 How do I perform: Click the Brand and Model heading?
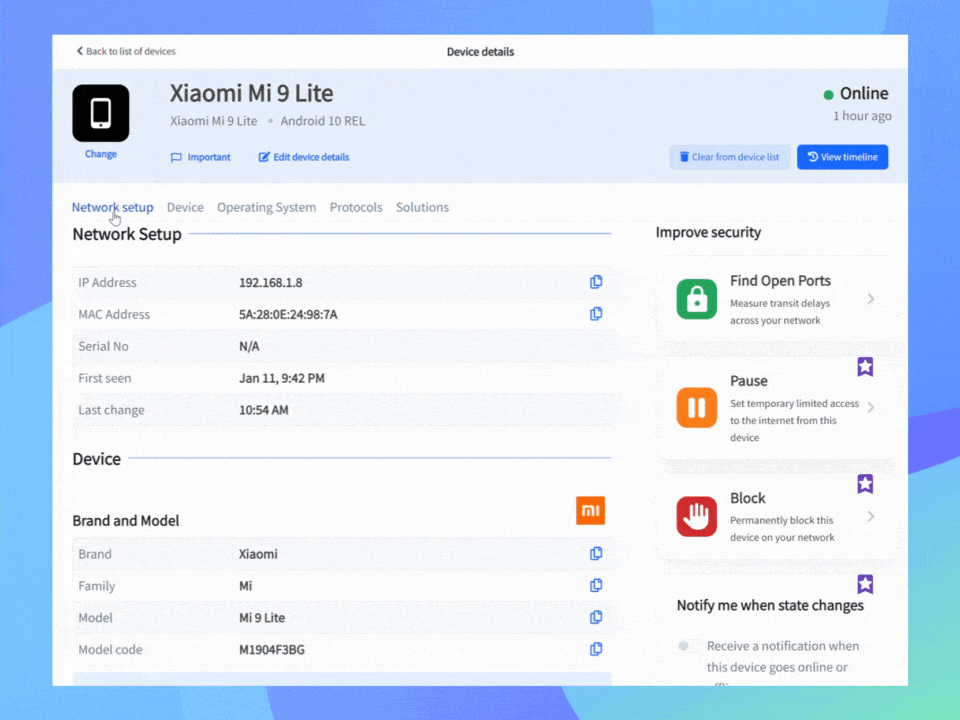point(126,520)
